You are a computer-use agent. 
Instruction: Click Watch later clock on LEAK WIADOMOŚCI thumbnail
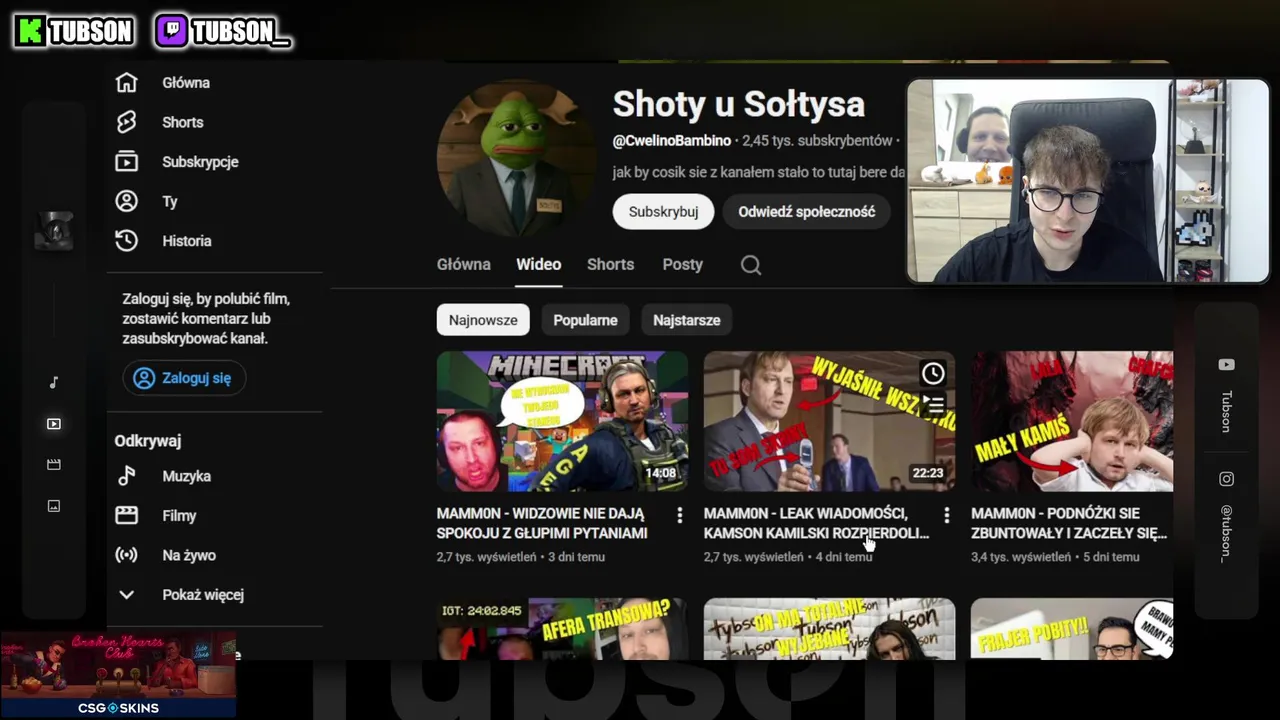tap(932, 373)
